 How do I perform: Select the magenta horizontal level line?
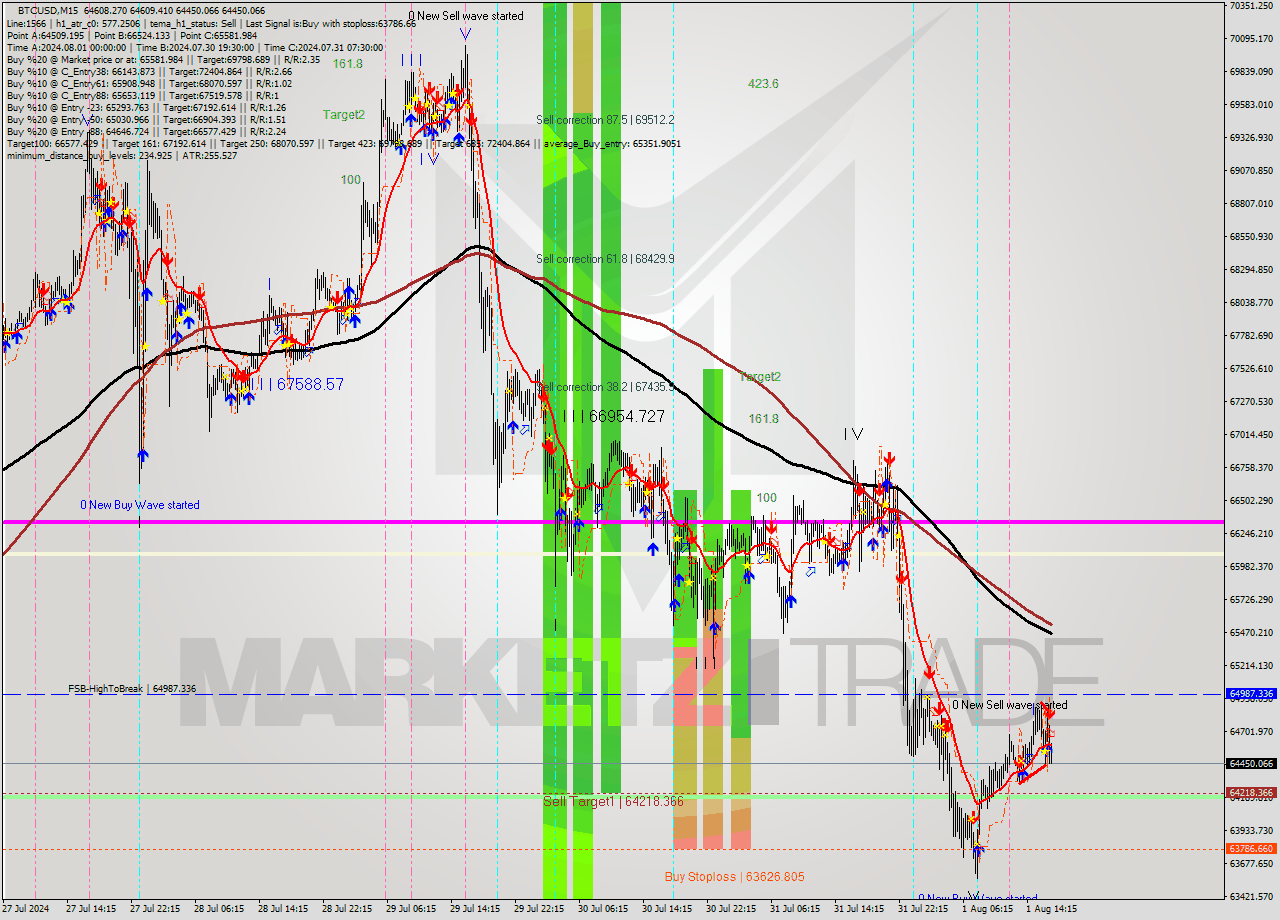(x=612, y=522)
